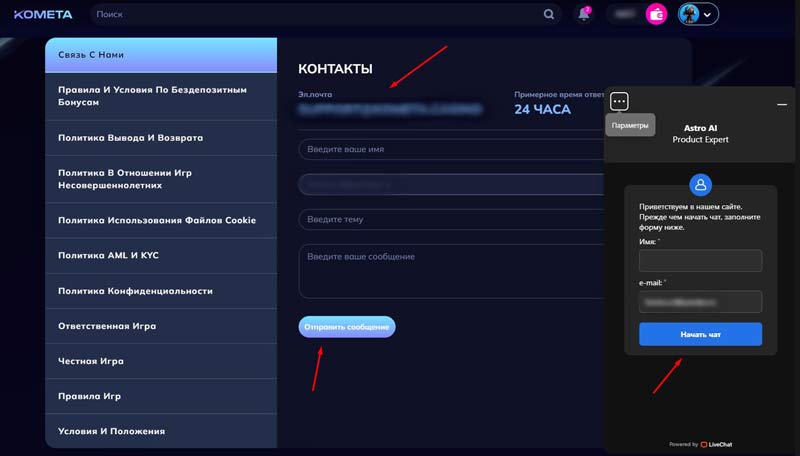Open 'Политика Вывода И Возврата' section
Viewport: 800px width, 456px height.
(160, 137)
